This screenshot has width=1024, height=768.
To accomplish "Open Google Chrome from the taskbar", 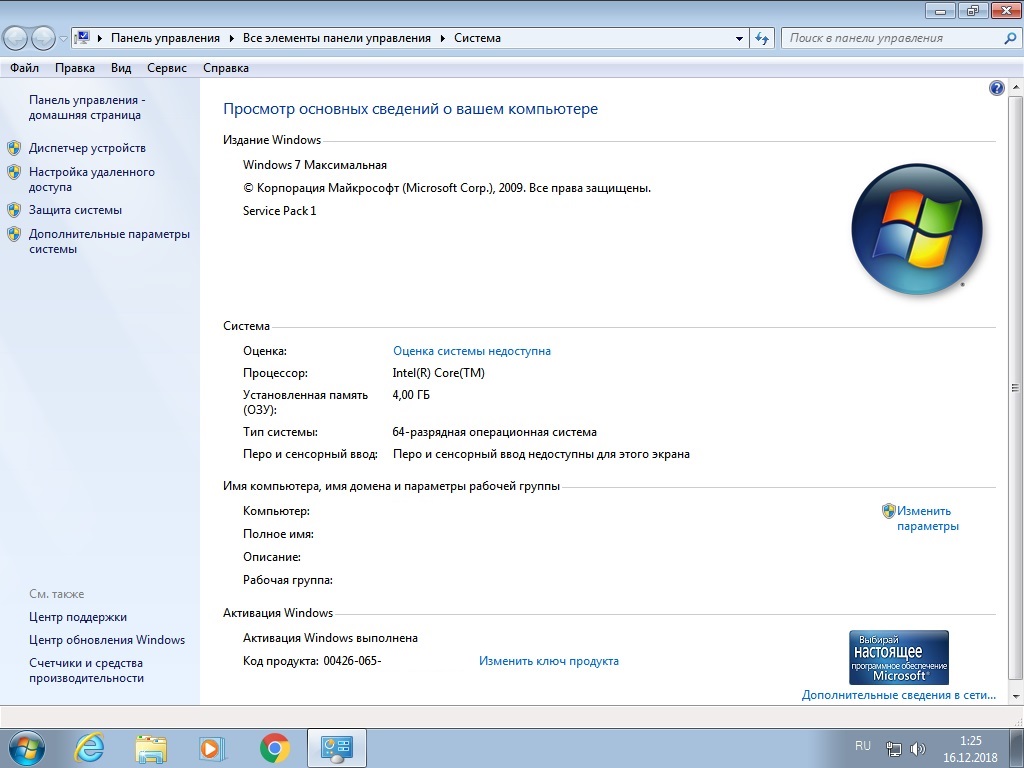I will pos(274,748).
